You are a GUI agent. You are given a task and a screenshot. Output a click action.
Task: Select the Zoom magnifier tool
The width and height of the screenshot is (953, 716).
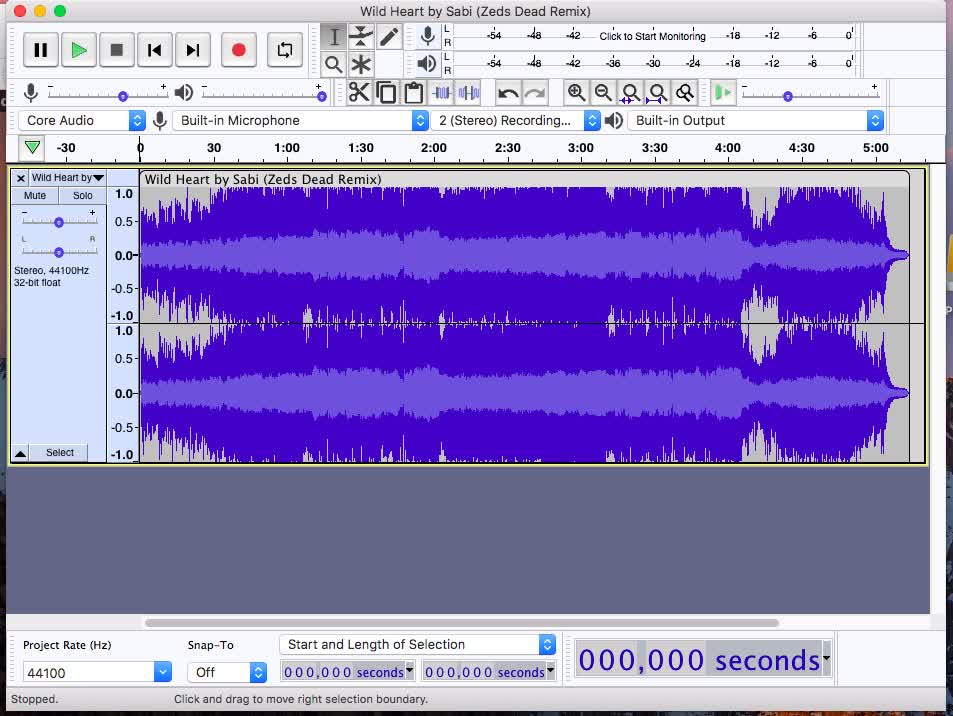coord(333,64)
